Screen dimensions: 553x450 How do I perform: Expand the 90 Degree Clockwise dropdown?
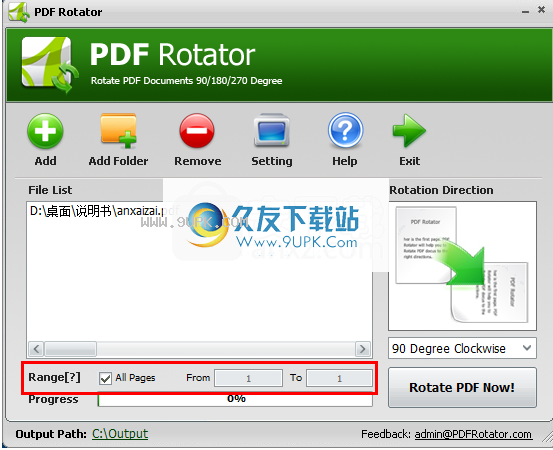click(462, 348)
